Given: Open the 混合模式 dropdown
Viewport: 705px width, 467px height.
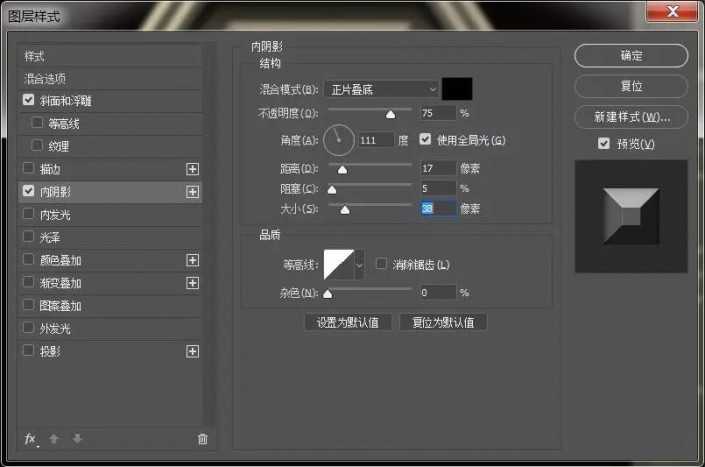Looking at the screenshot, I should 381,89.
